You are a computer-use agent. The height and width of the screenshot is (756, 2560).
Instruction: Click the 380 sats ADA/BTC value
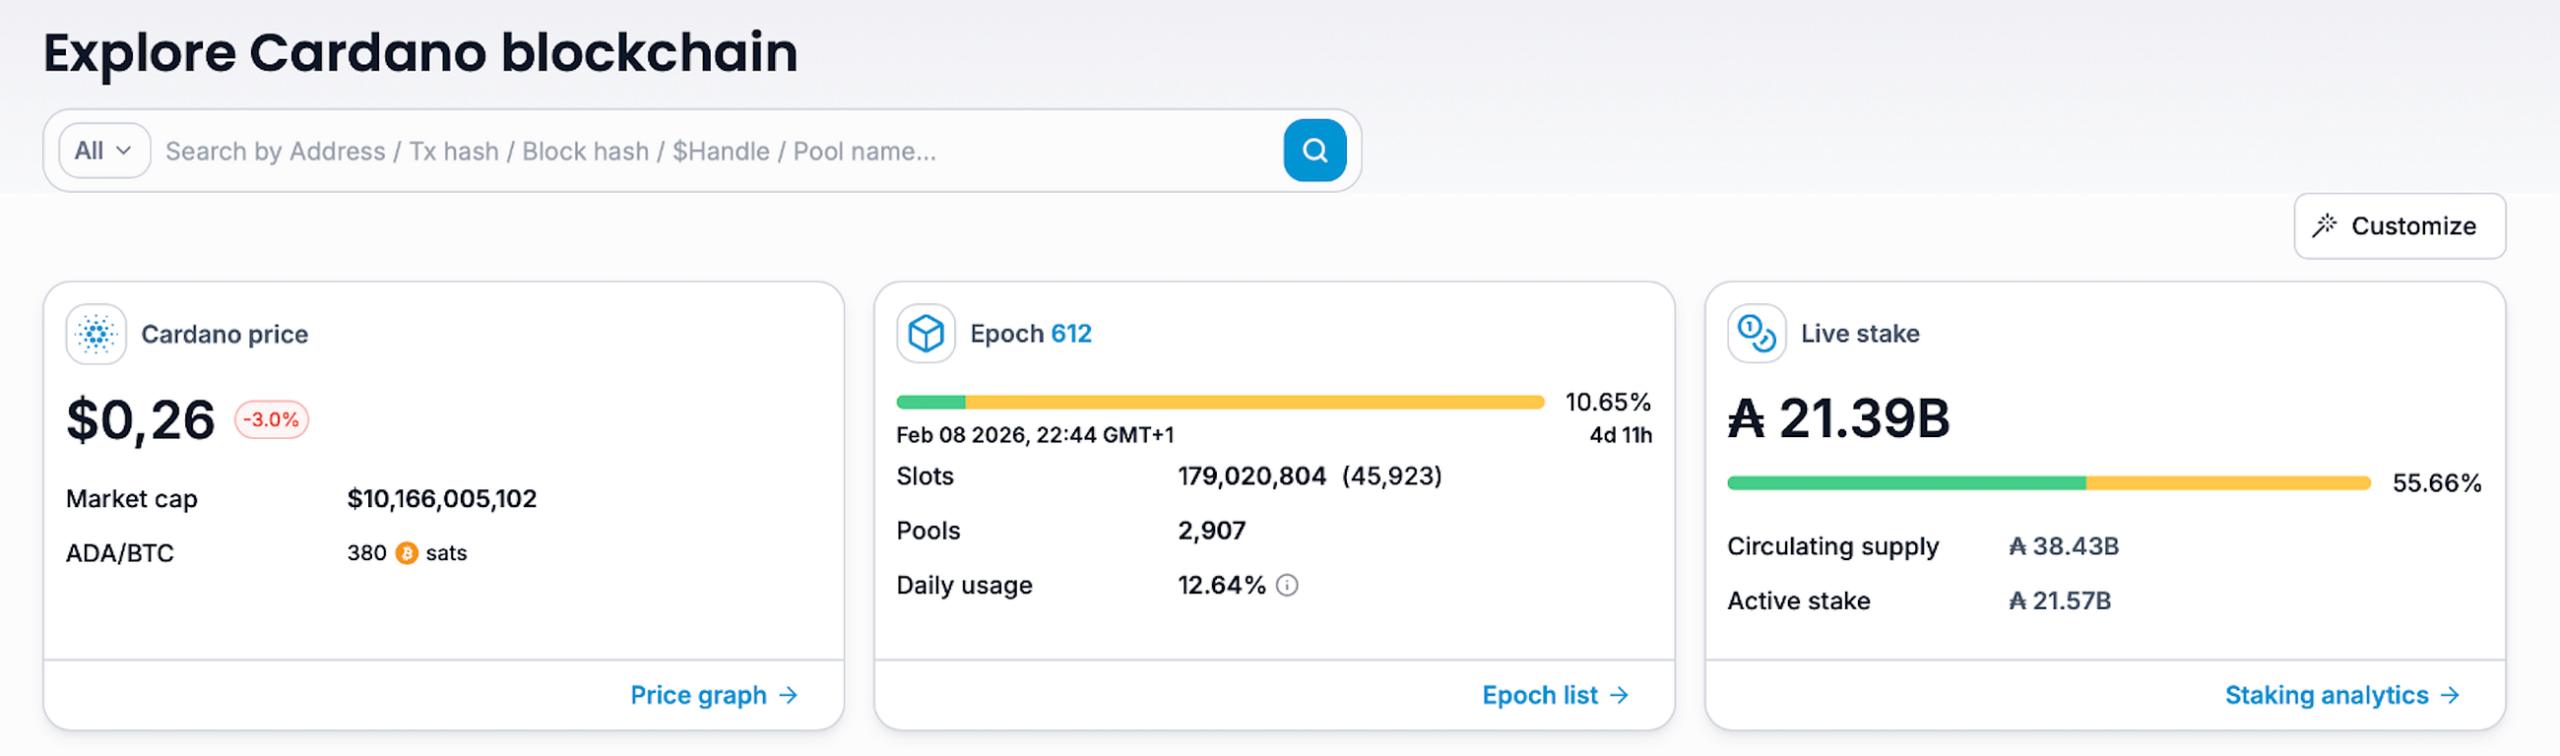407,553
